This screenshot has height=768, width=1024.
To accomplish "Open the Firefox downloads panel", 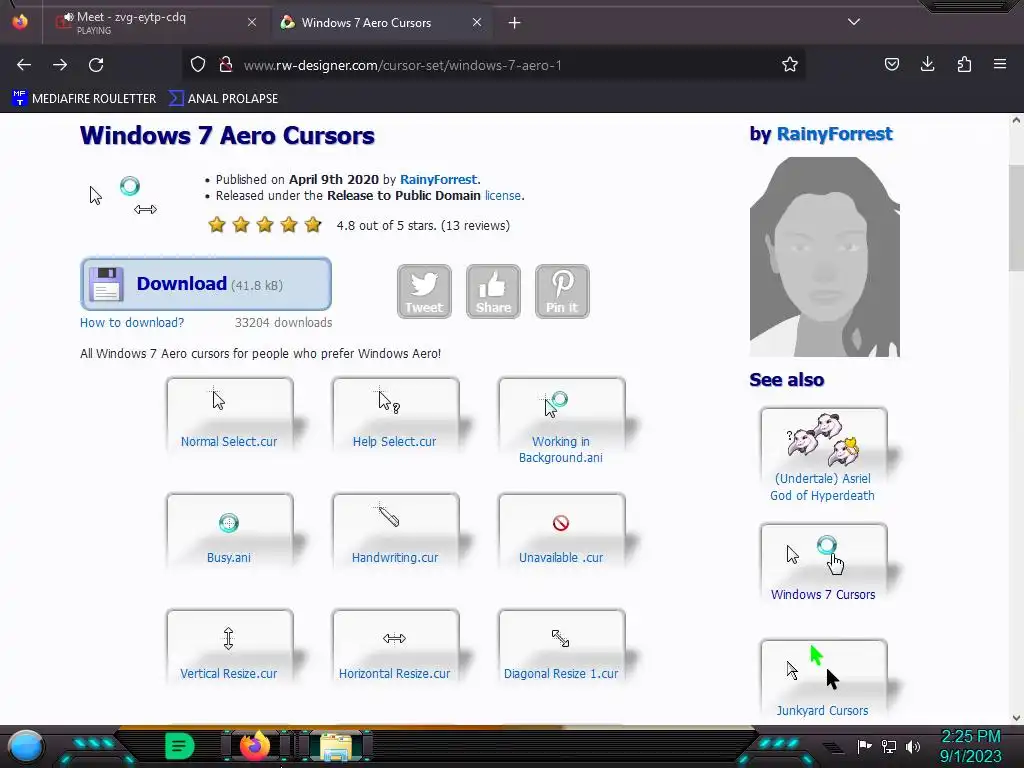I will [927, 65].
